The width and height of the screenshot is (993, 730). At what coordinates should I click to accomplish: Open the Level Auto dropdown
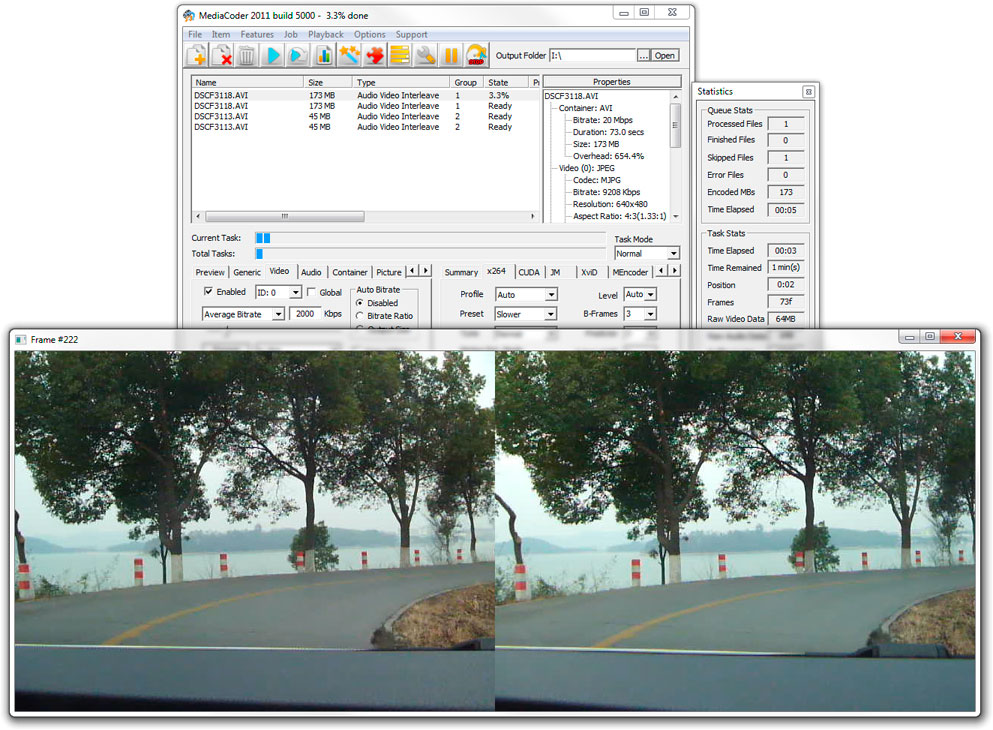(x=650, y=294)
